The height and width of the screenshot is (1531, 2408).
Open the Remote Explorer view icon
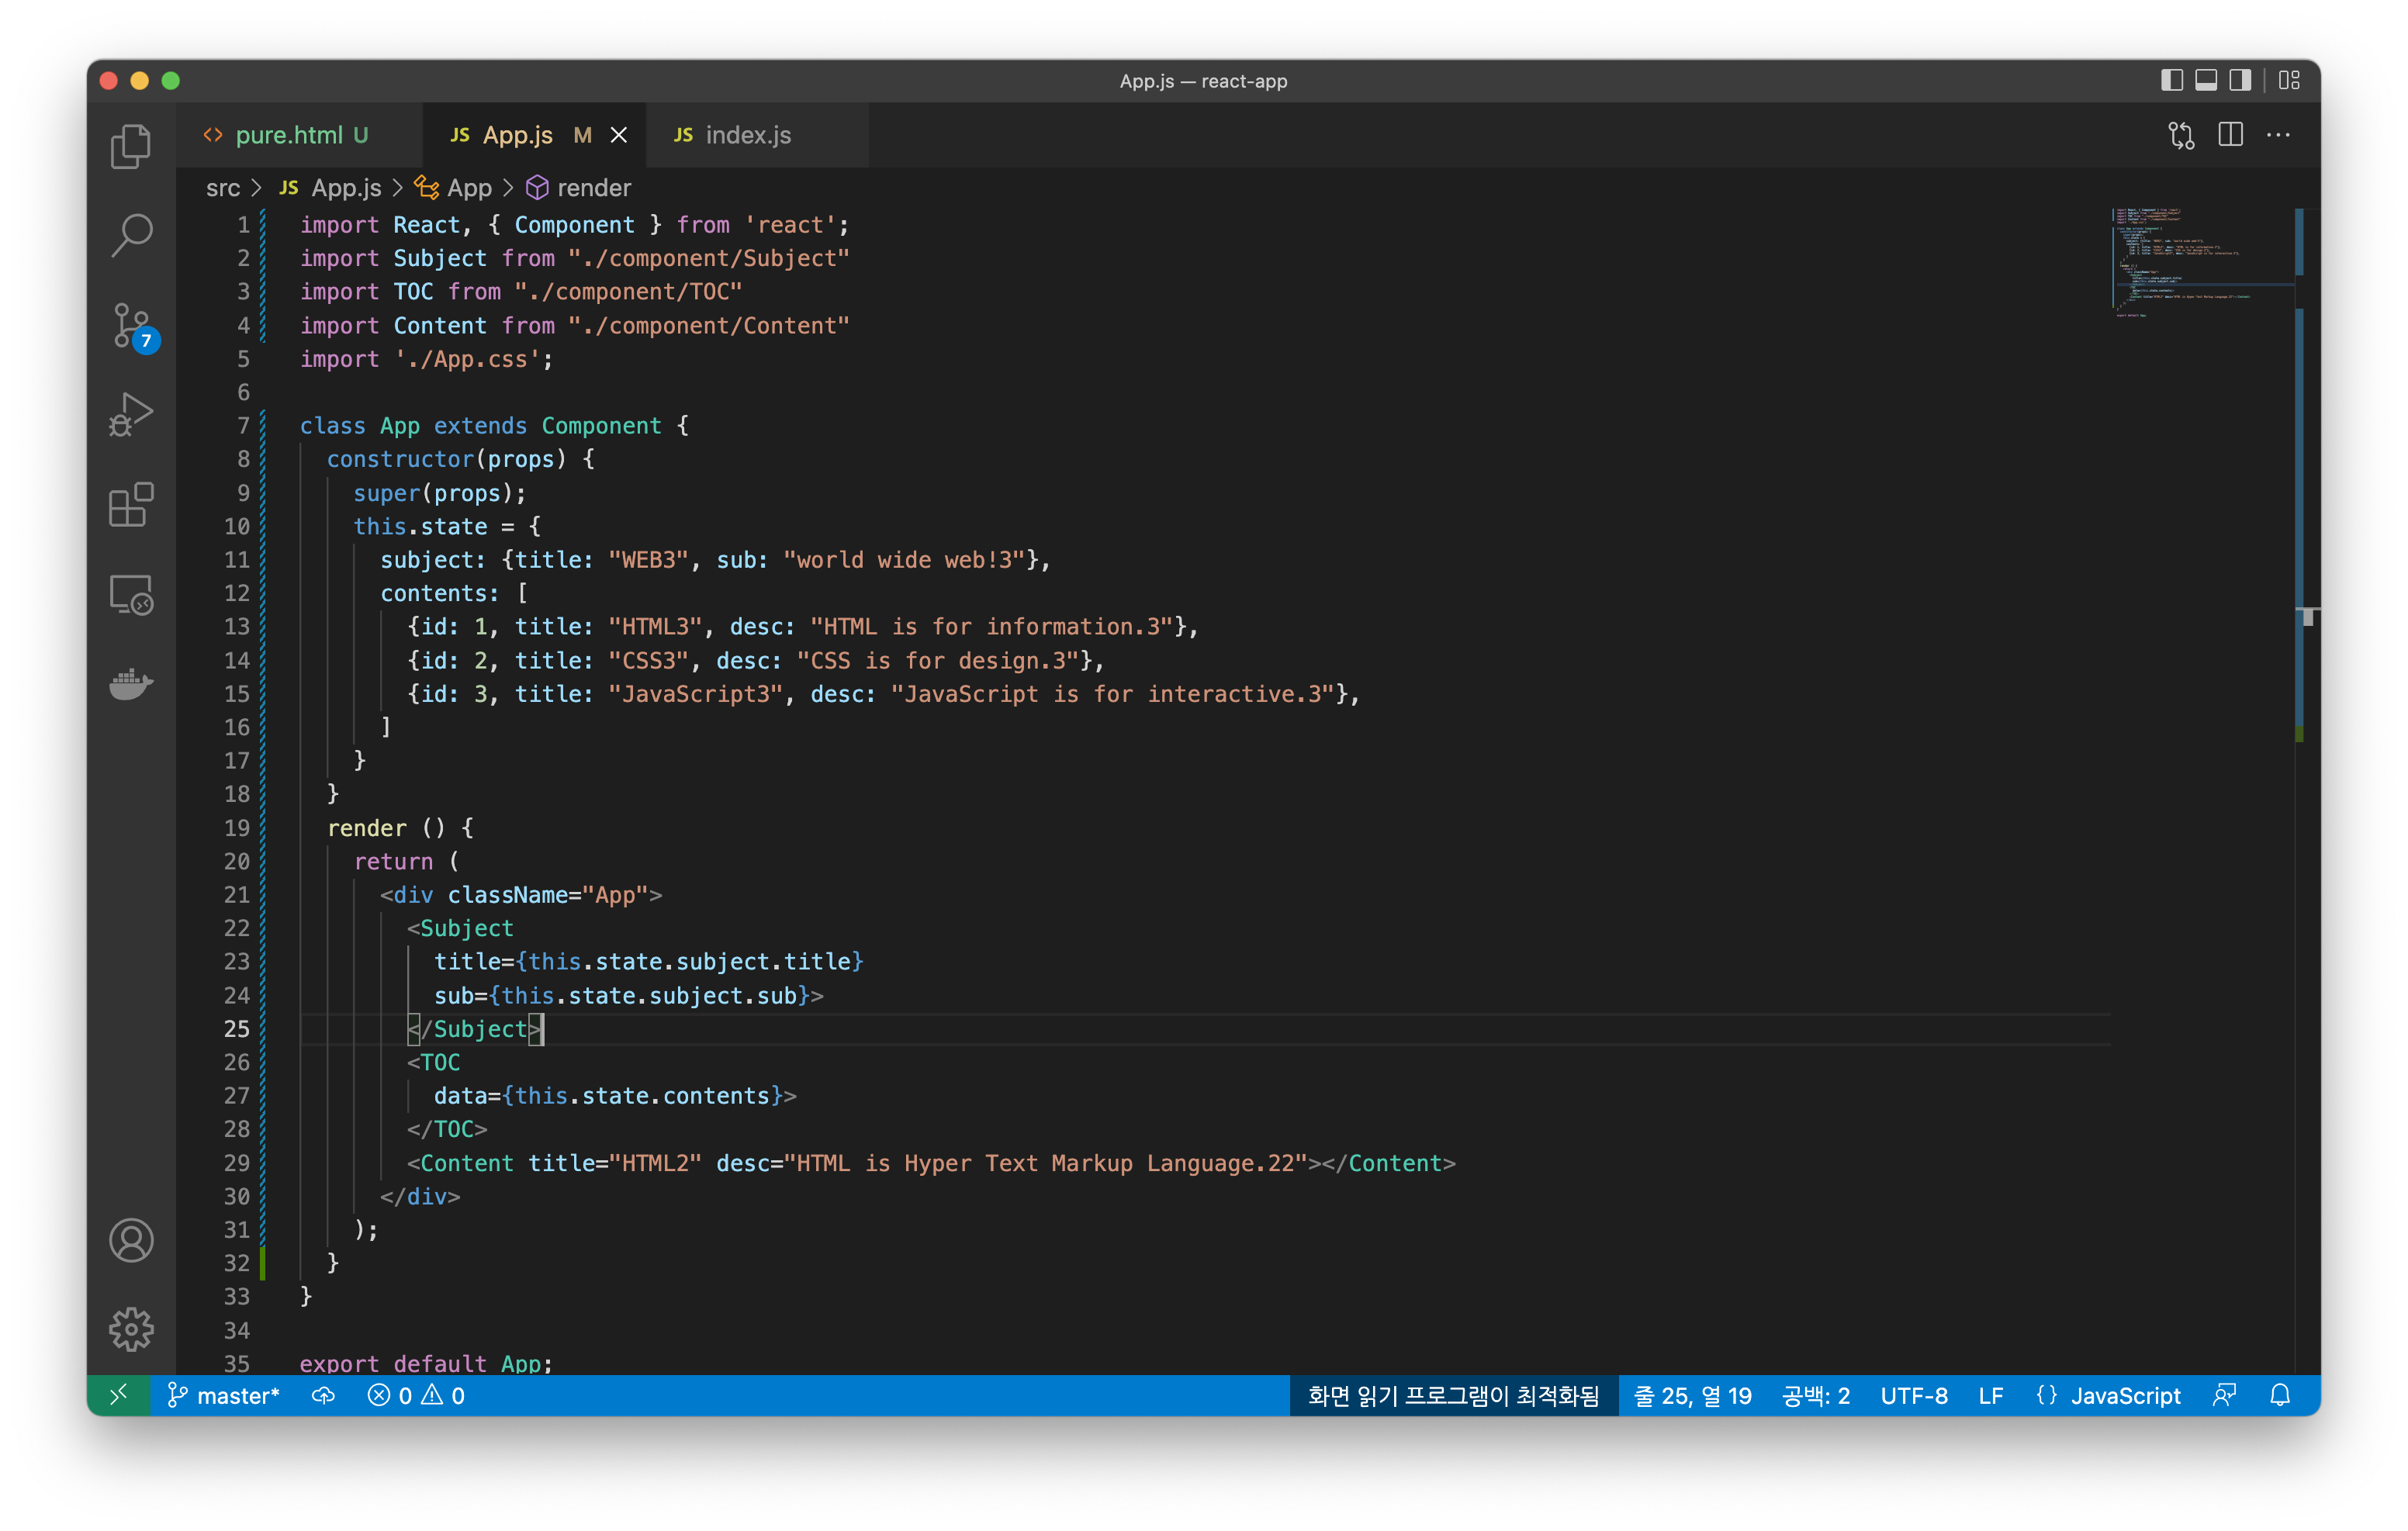coord(131,594)
